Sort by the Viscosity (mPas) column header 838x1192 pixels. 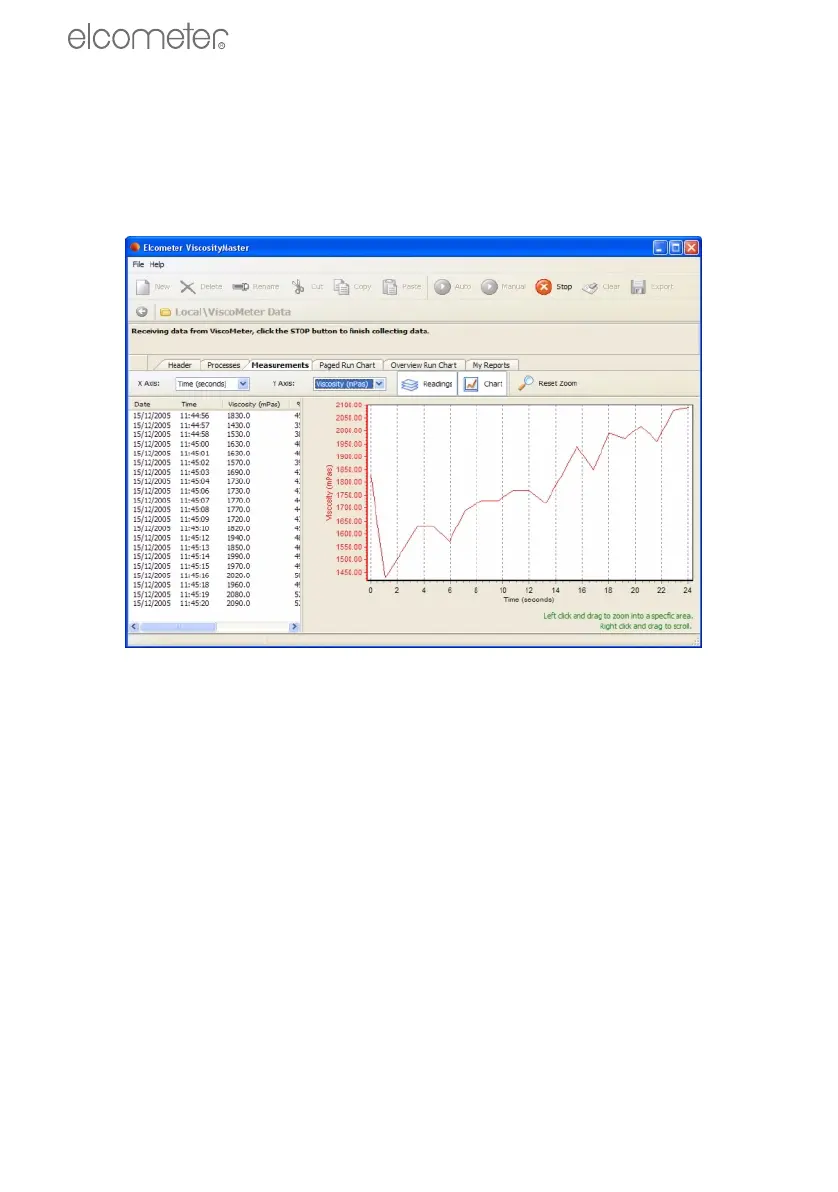(x=257, y=404)
